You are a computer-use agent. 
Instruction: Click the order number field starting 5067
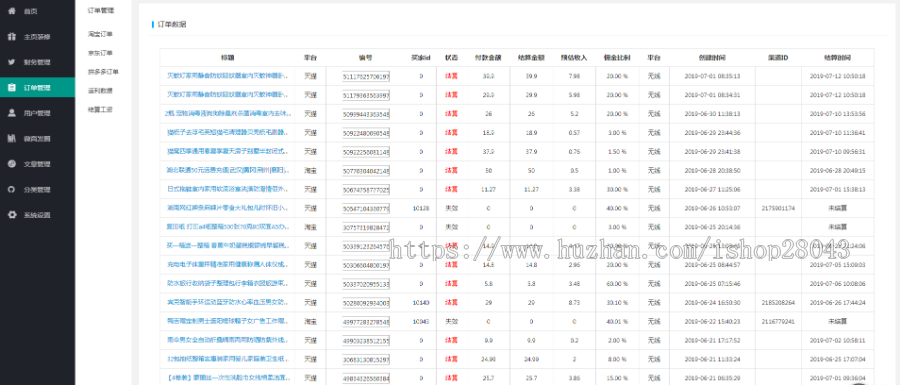click(x=366, y=189)
